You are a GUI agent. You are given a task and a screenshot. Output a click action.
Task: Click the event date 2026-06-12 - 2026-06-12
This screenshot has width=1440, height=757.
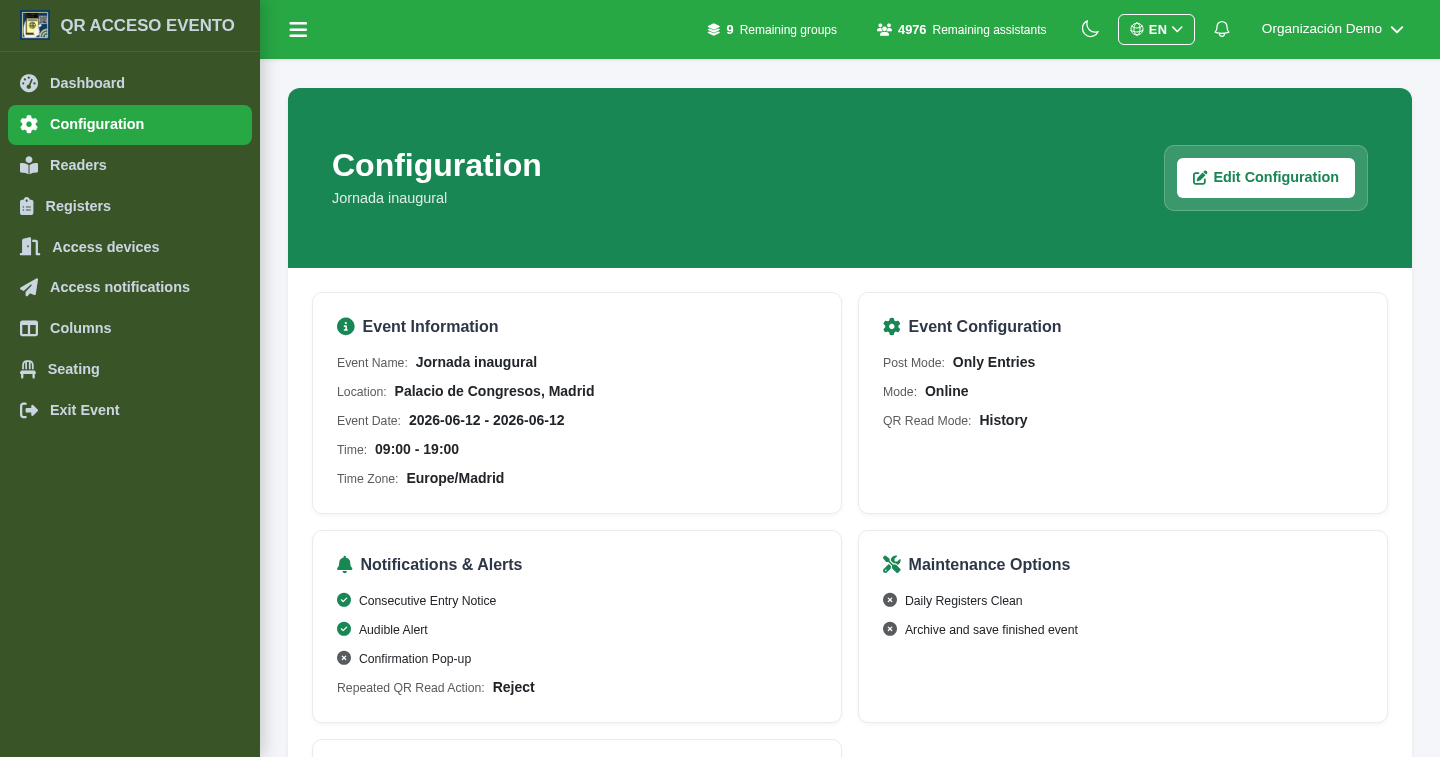486,420
